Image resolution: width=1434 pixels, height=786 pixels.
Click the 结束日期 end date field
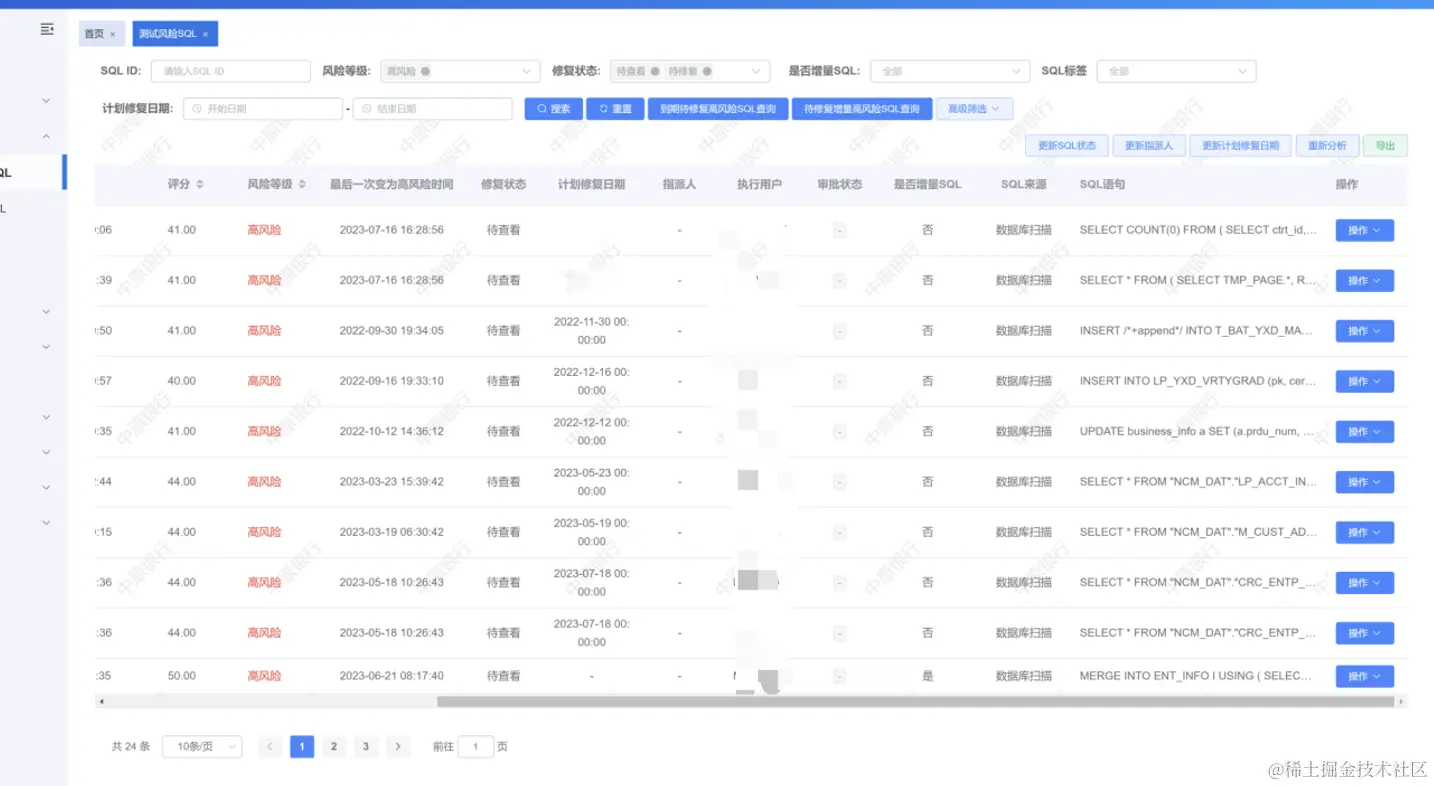point(433,109)
